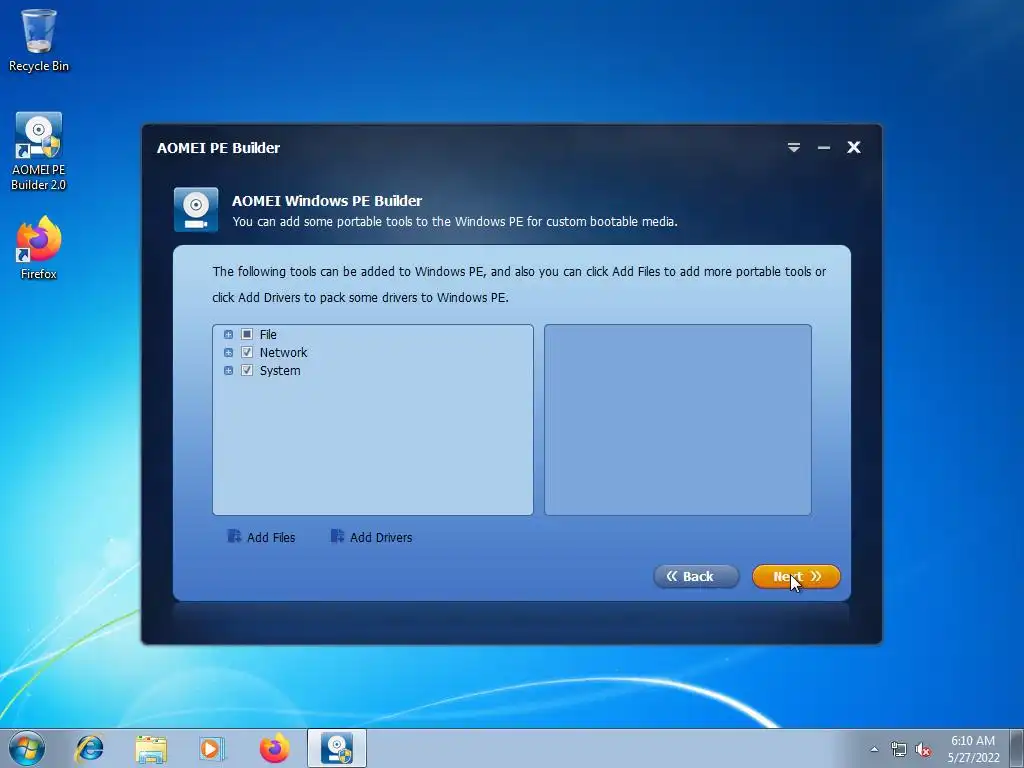
Task: Toggle the File checkbox
Action: (x=247, y=334)
